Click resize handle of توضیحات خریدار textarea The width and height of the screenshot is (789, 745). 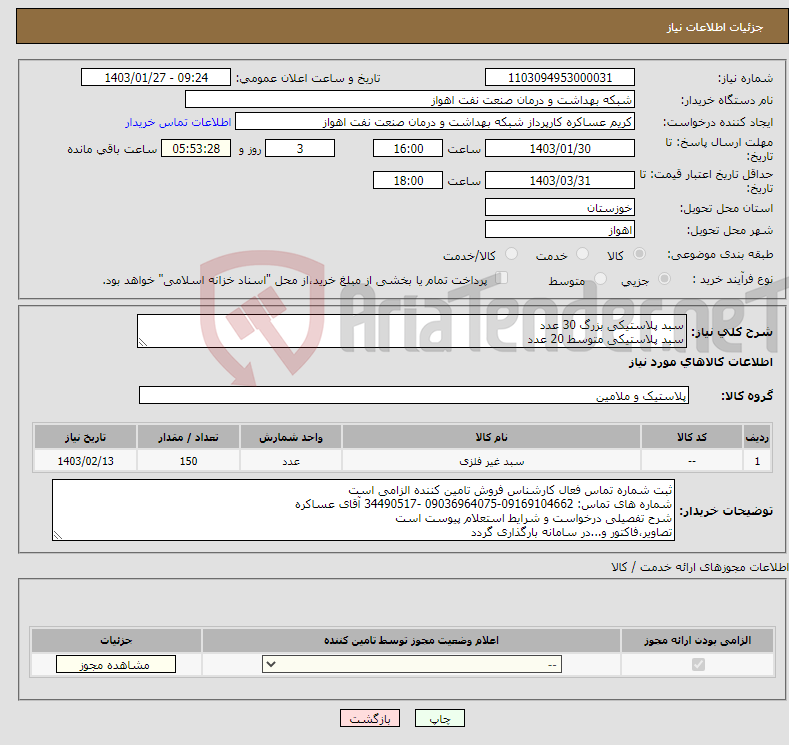click(x=58, y=536)
